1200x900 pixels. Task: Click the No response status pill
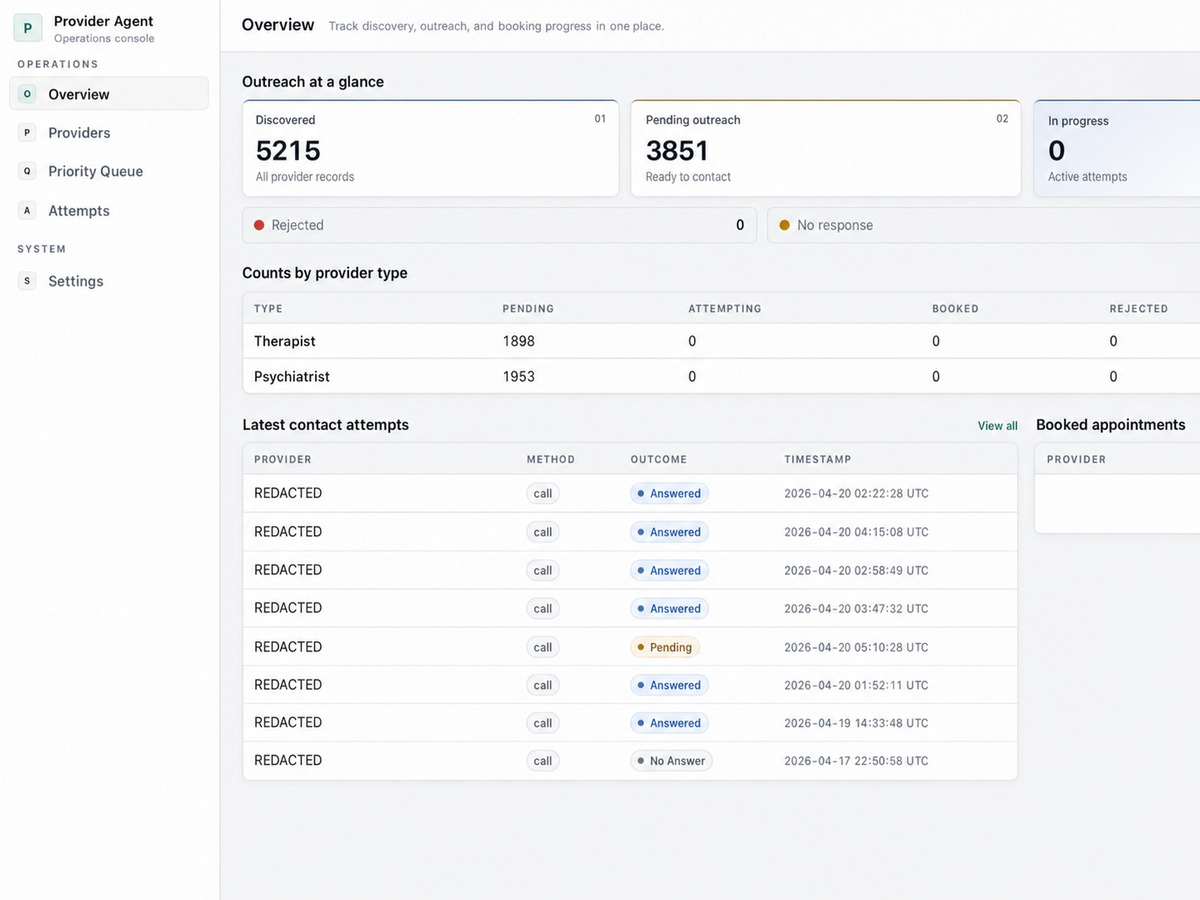coord(984,225)
